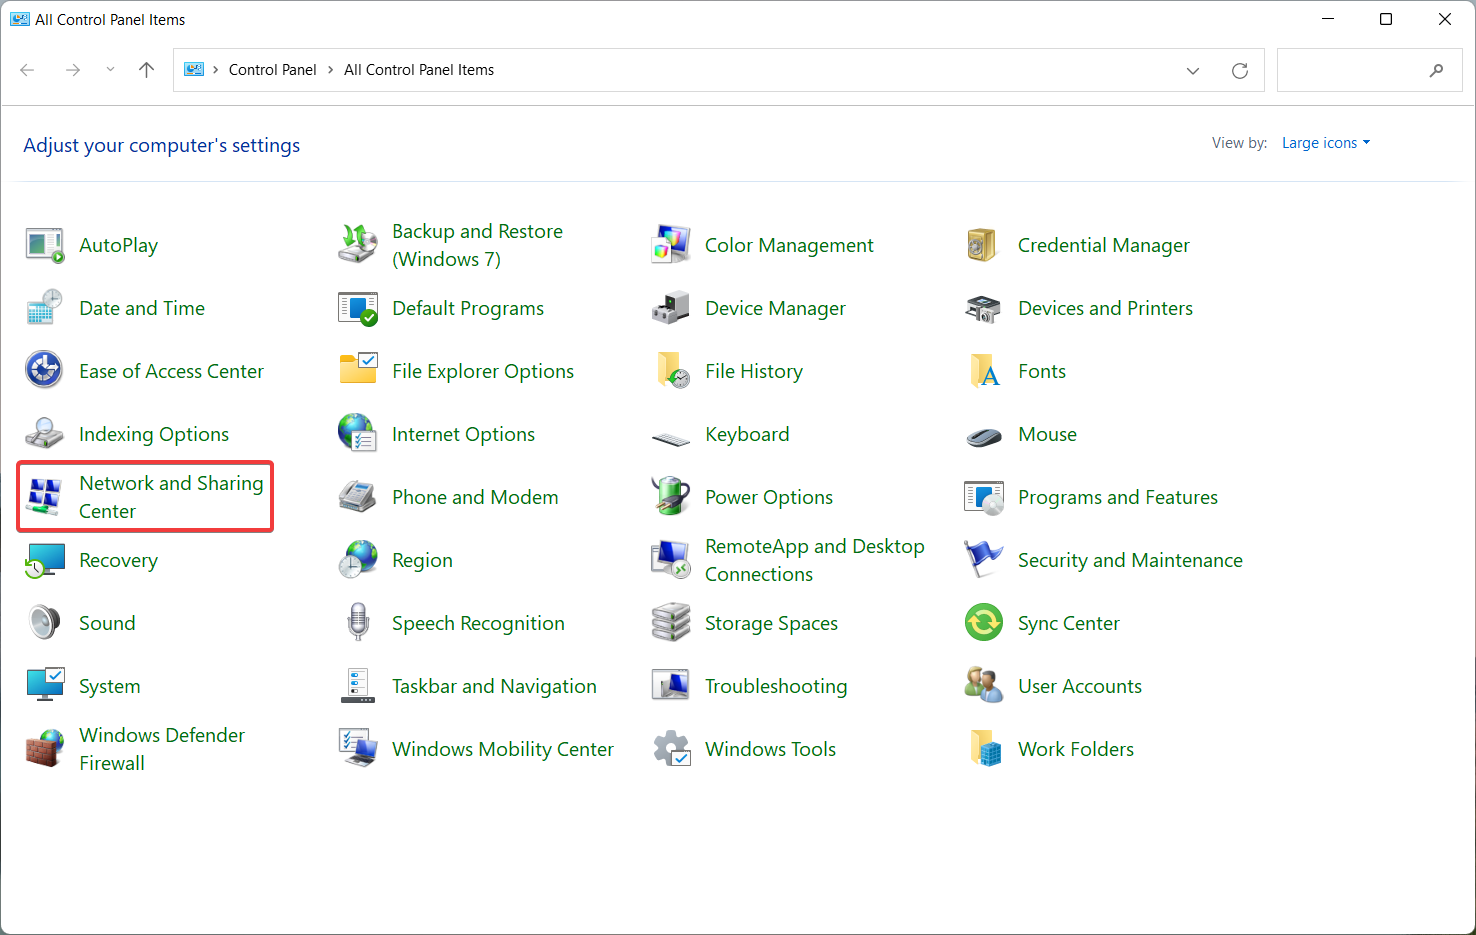Open the AutoPlay icon
The width and height of the screenshot is (1476, 935).
pyautogui.click(x=44, y=245)
